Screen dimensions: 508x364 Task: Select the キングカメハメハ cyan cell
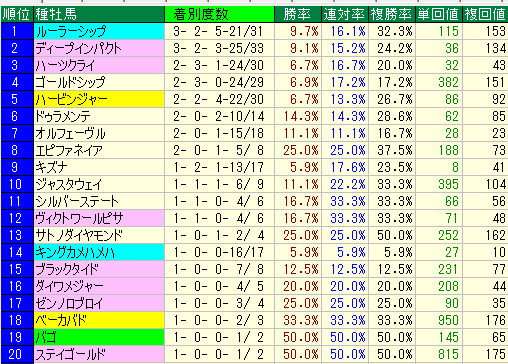[x=99, y=252]
